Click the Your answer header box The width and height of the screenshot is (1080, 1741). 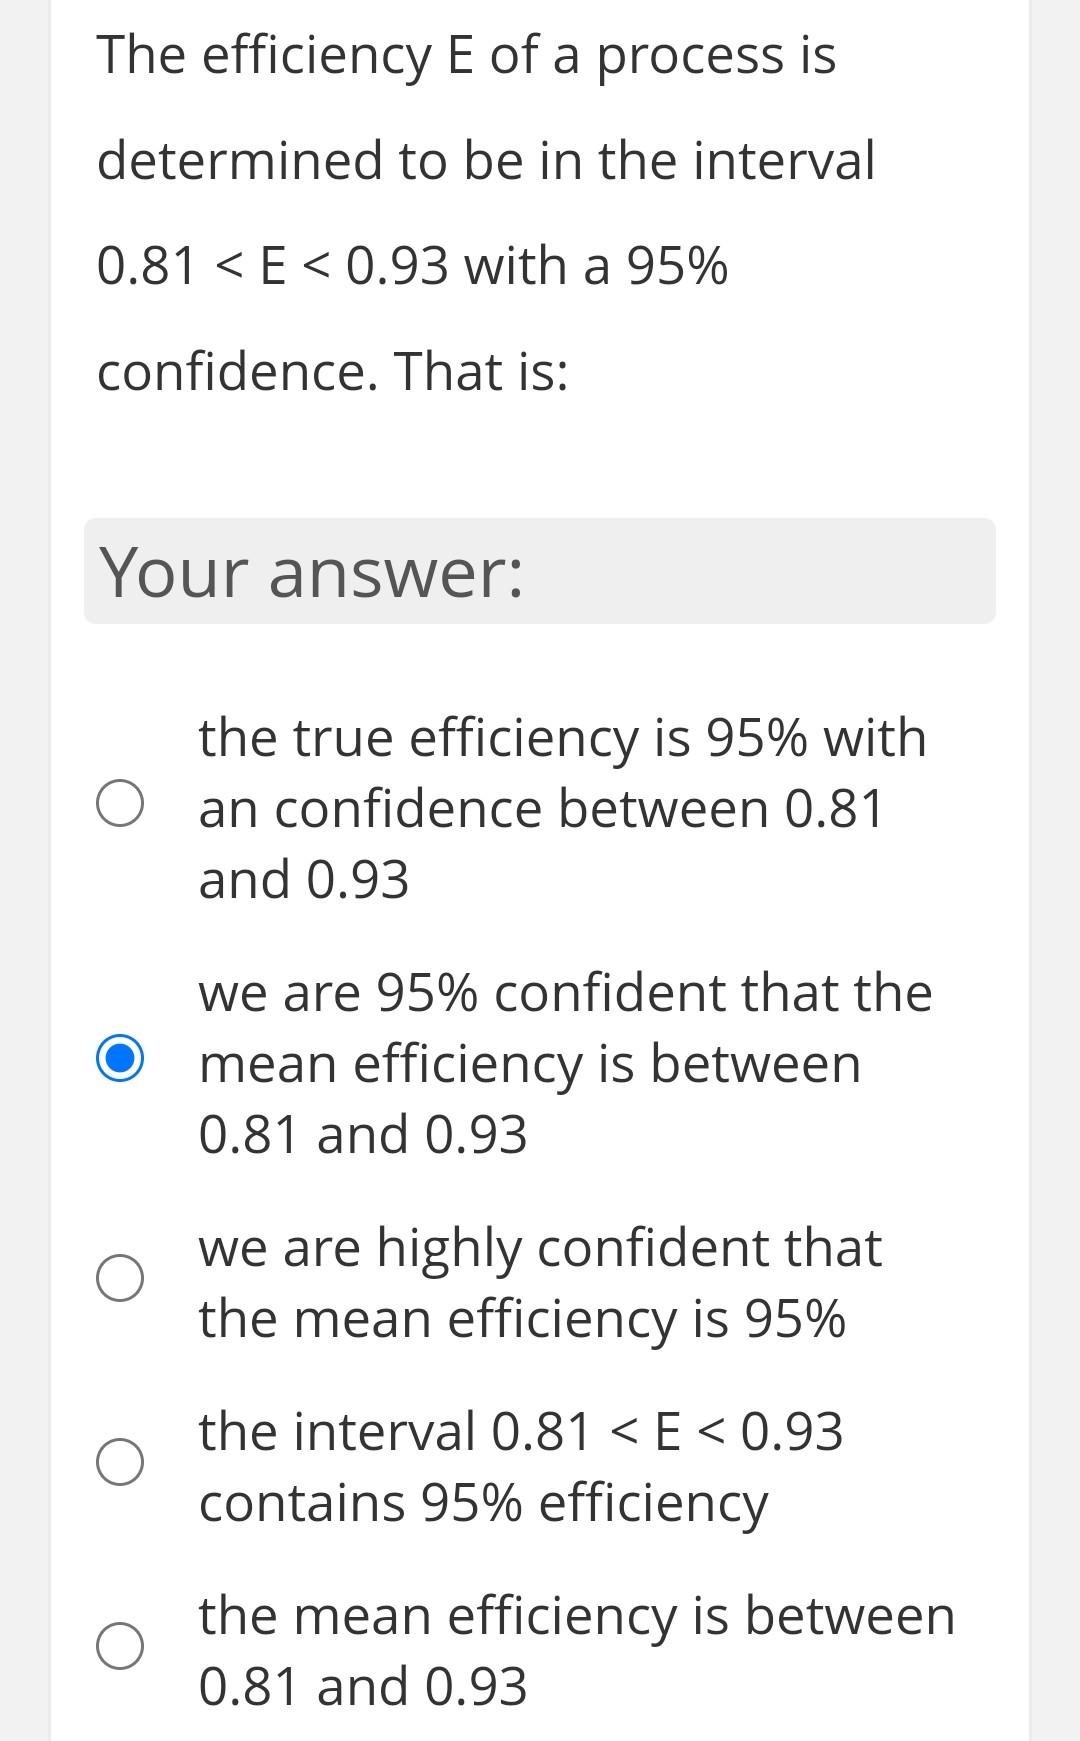point(540,570)
